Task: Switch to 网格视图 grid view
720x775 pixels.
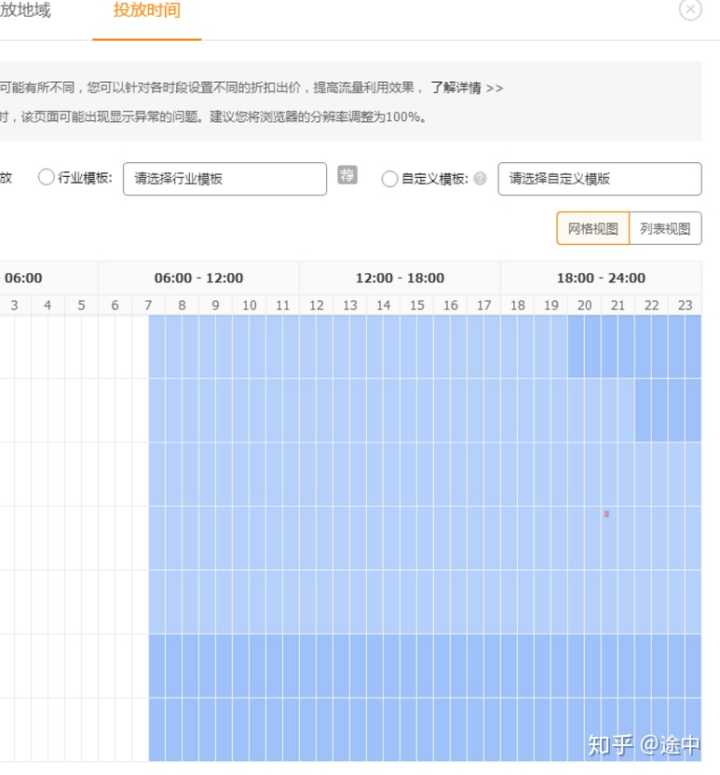Action: pyautogui.click(x=593, y=228)
